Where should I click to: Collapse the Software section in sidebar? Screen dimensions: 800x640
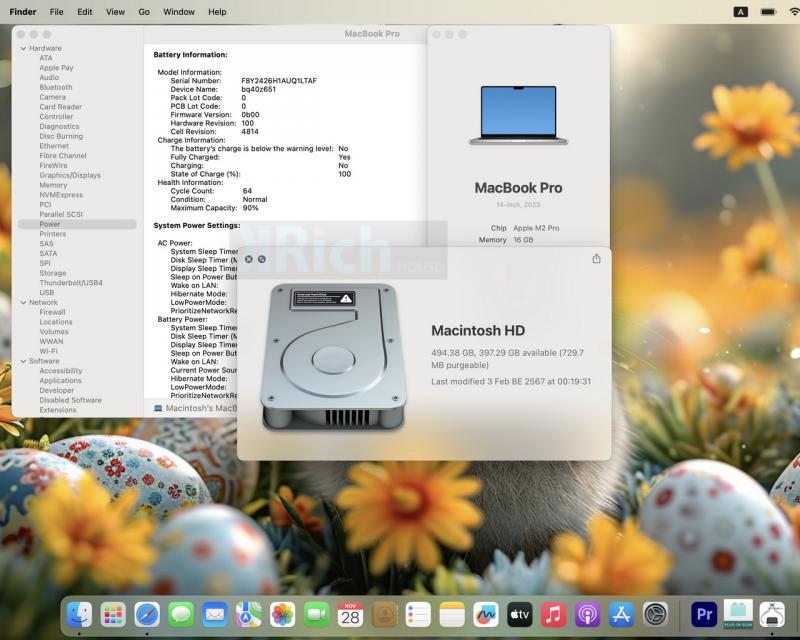coord(23,361)
